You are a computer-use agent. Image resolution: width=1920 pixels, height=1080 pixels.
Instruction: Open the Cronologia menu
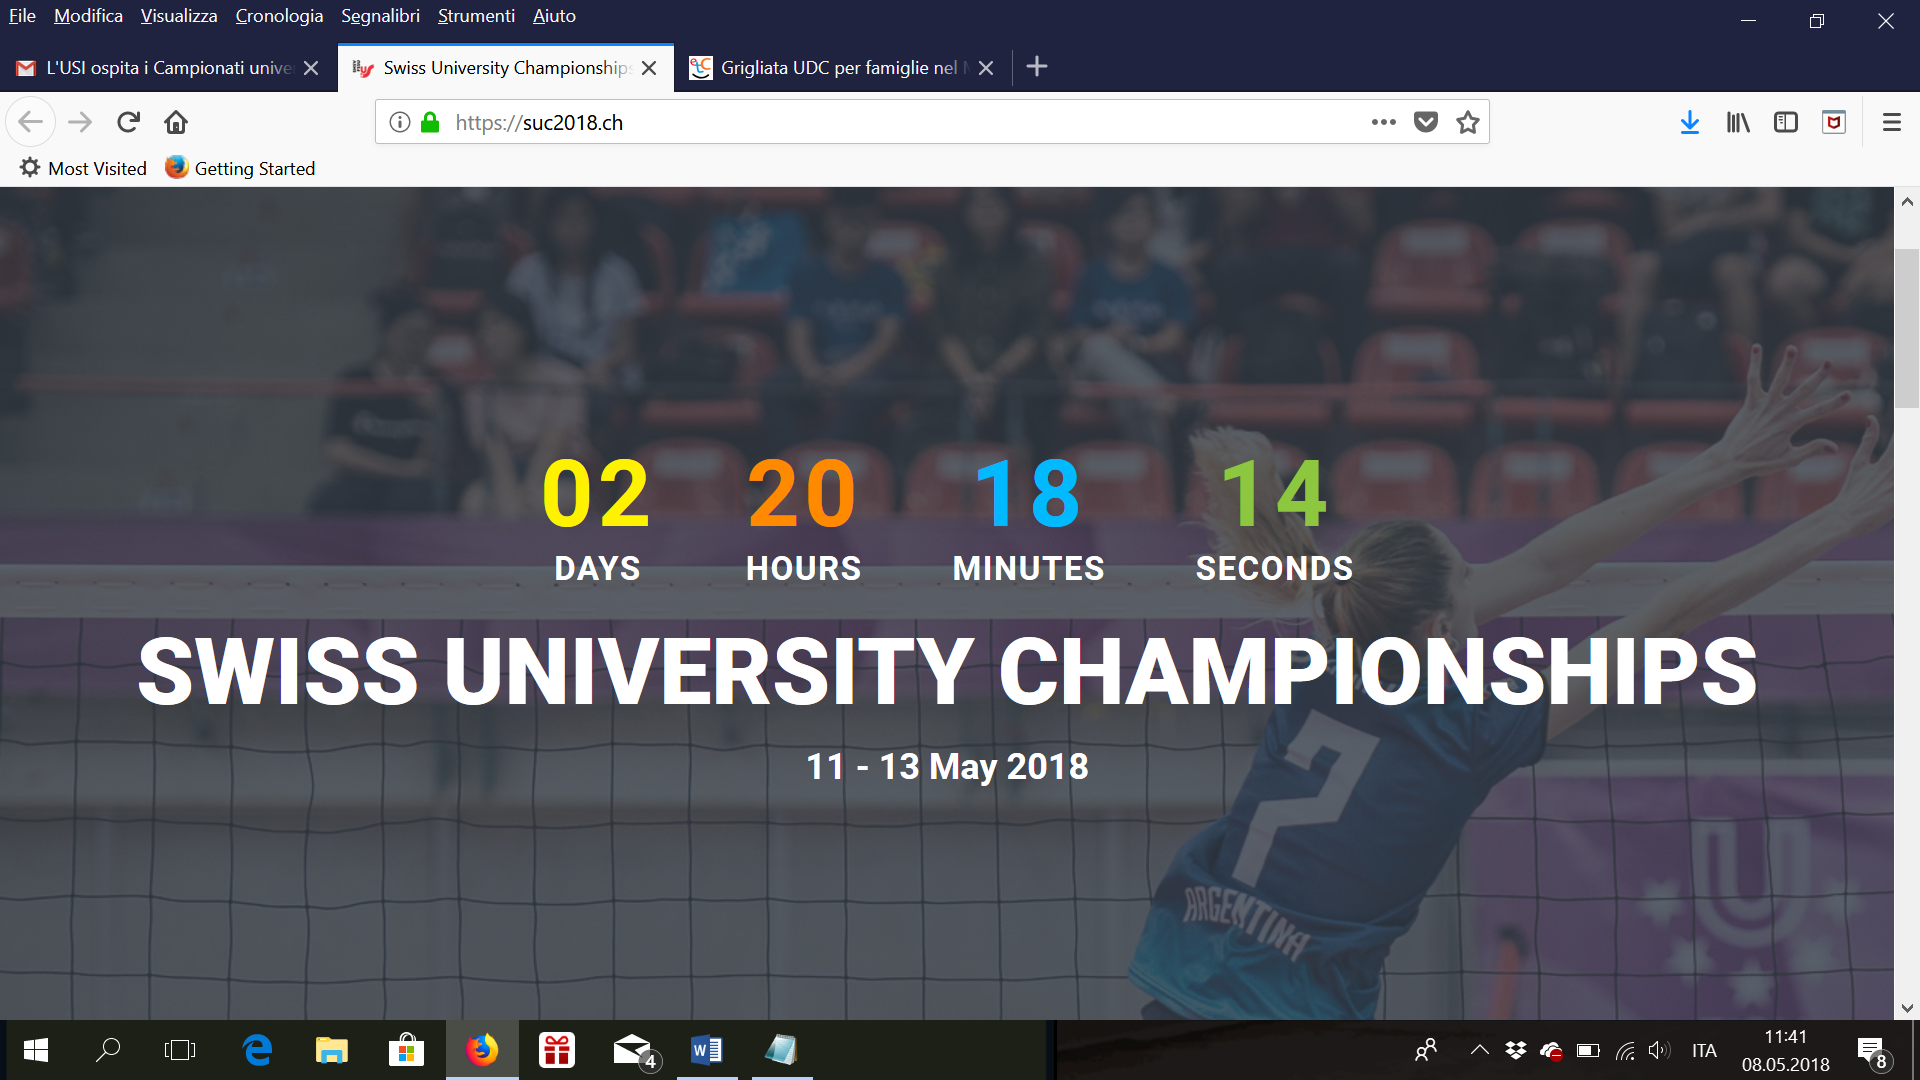pos(279,16)
